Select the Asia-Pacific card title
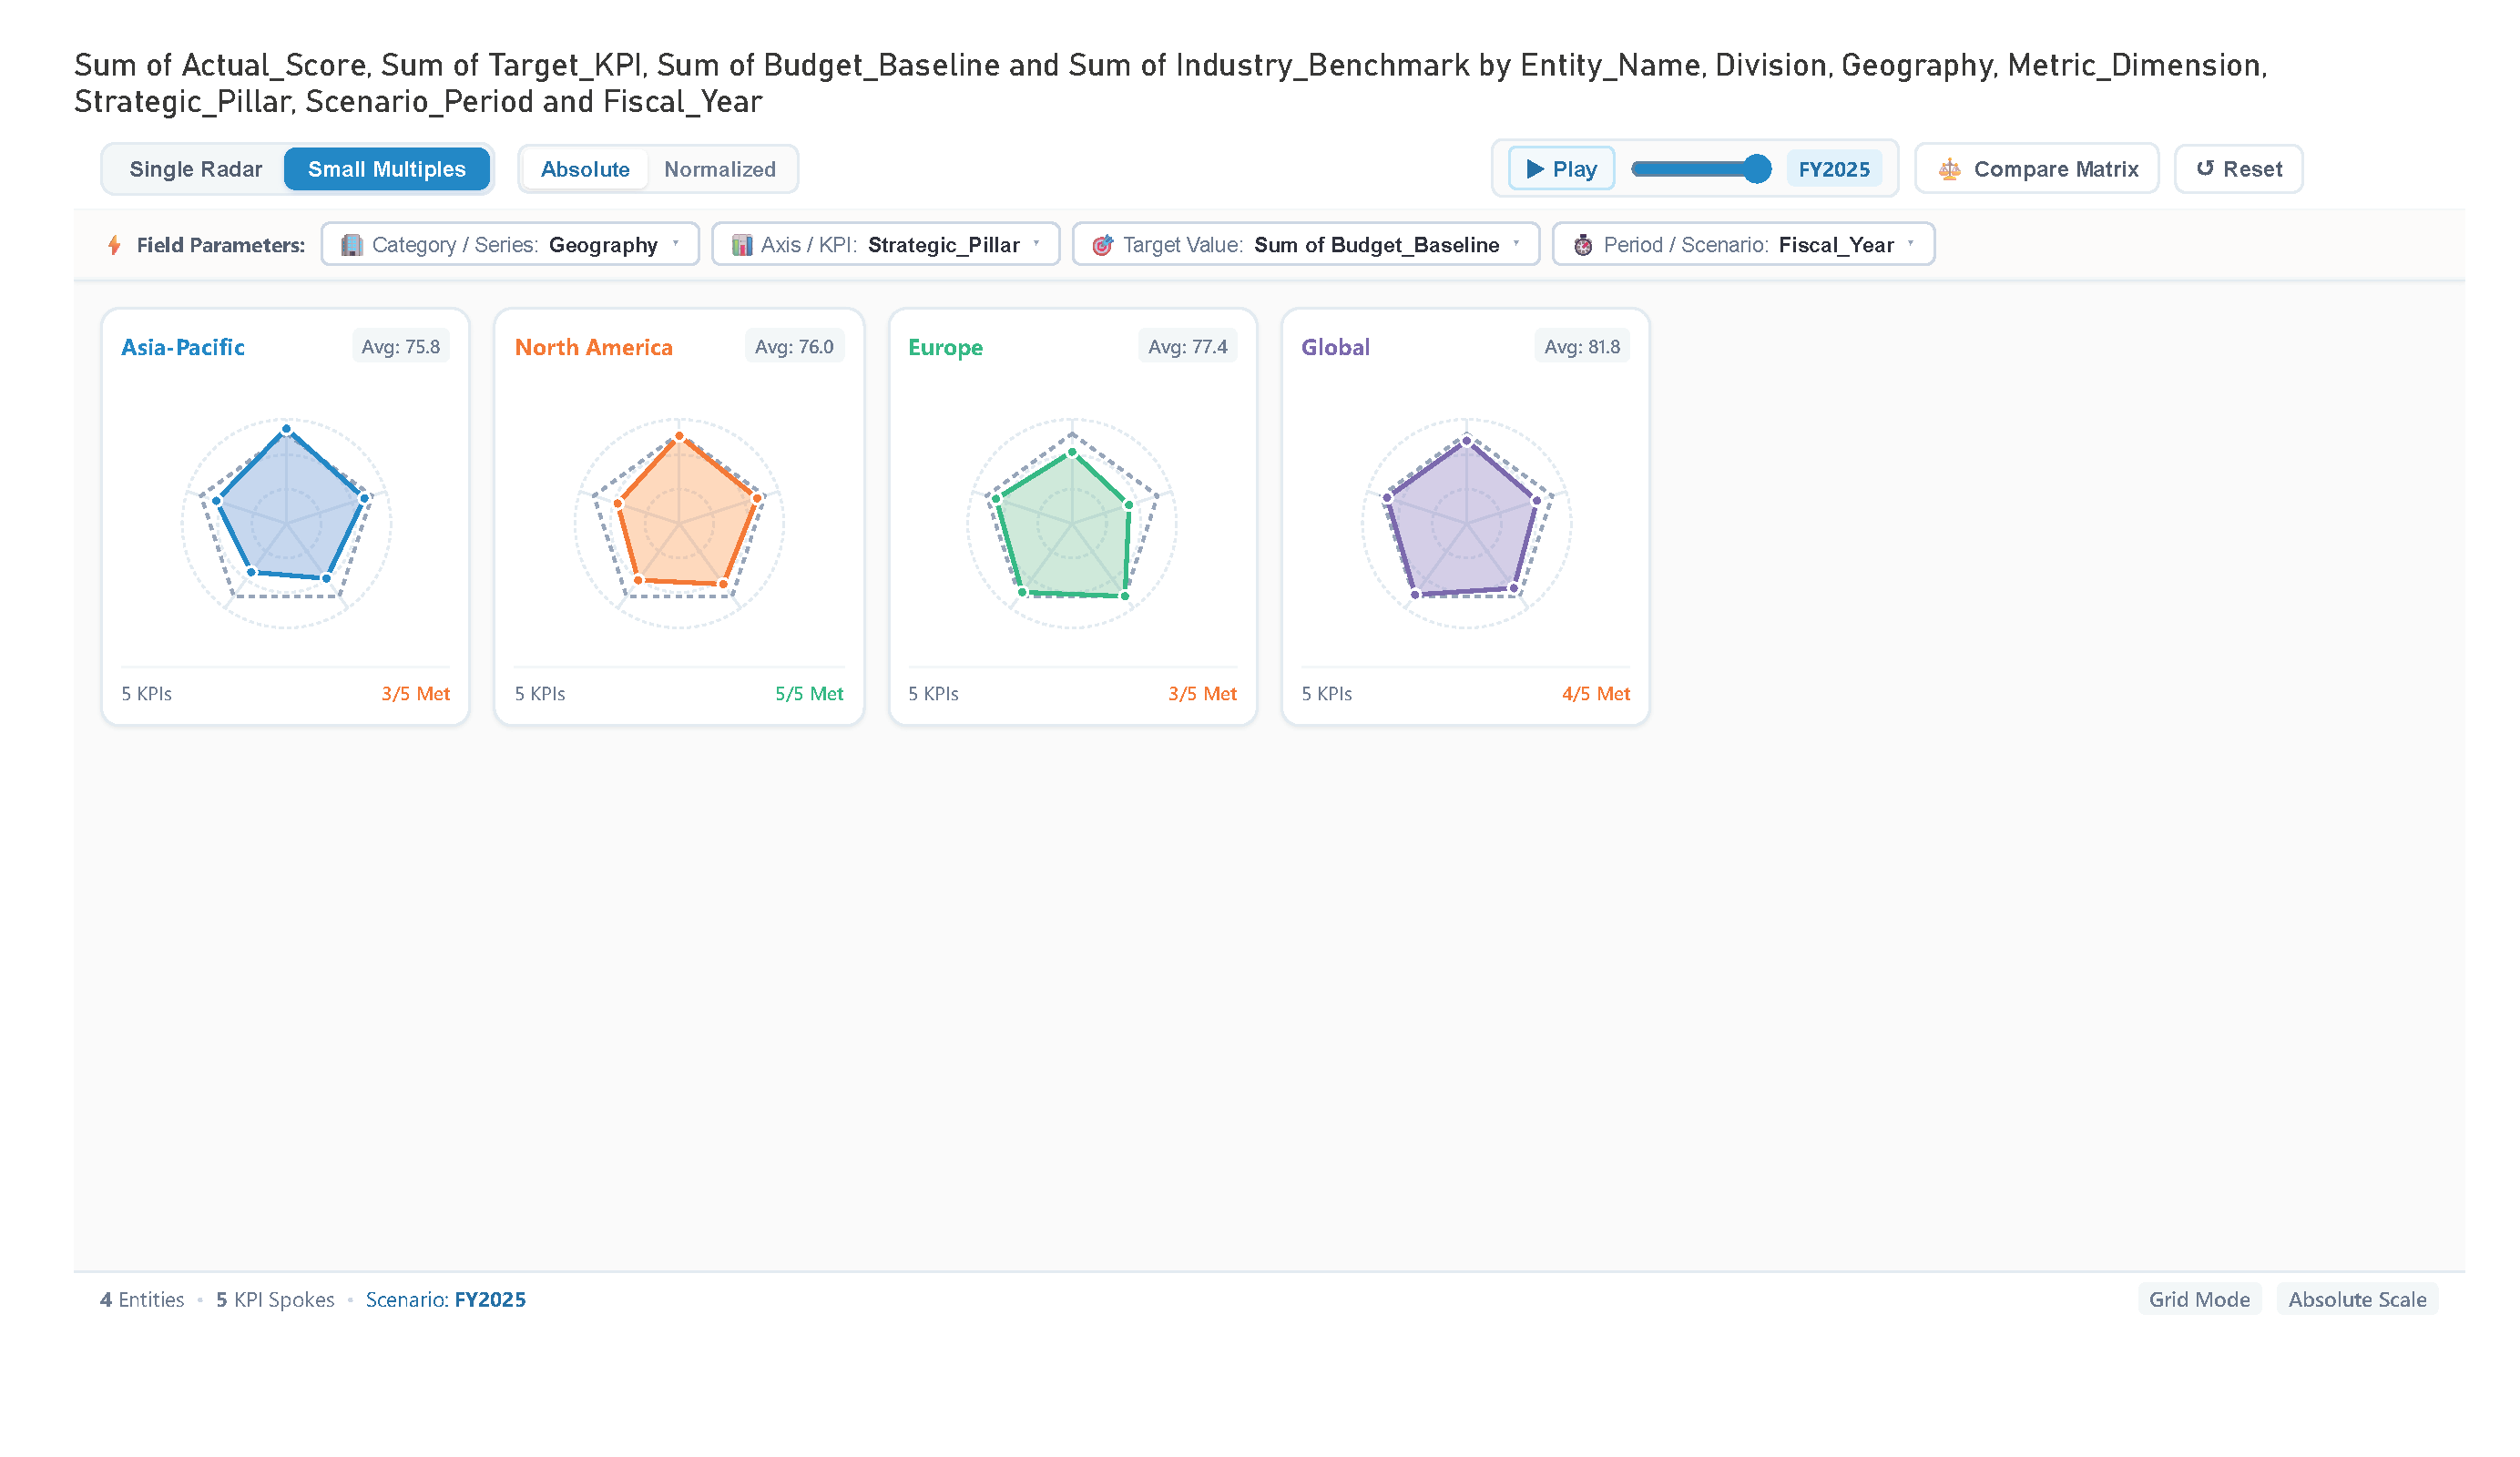 point(183,347)
